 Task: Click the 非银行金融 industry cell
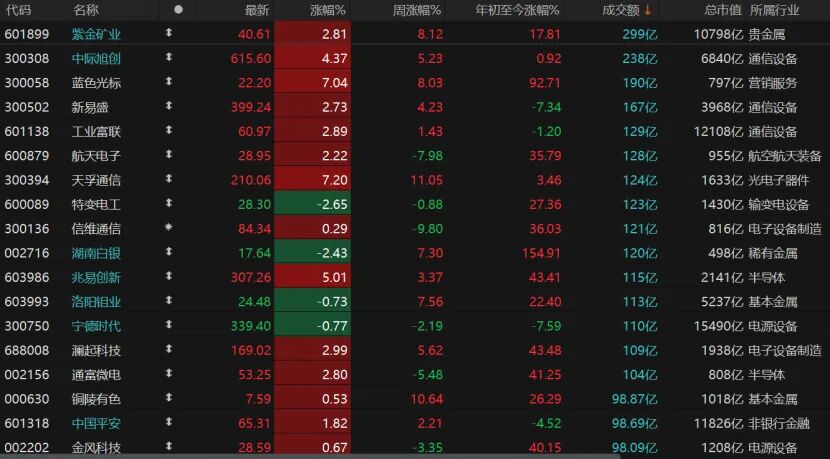coord(779,424)
